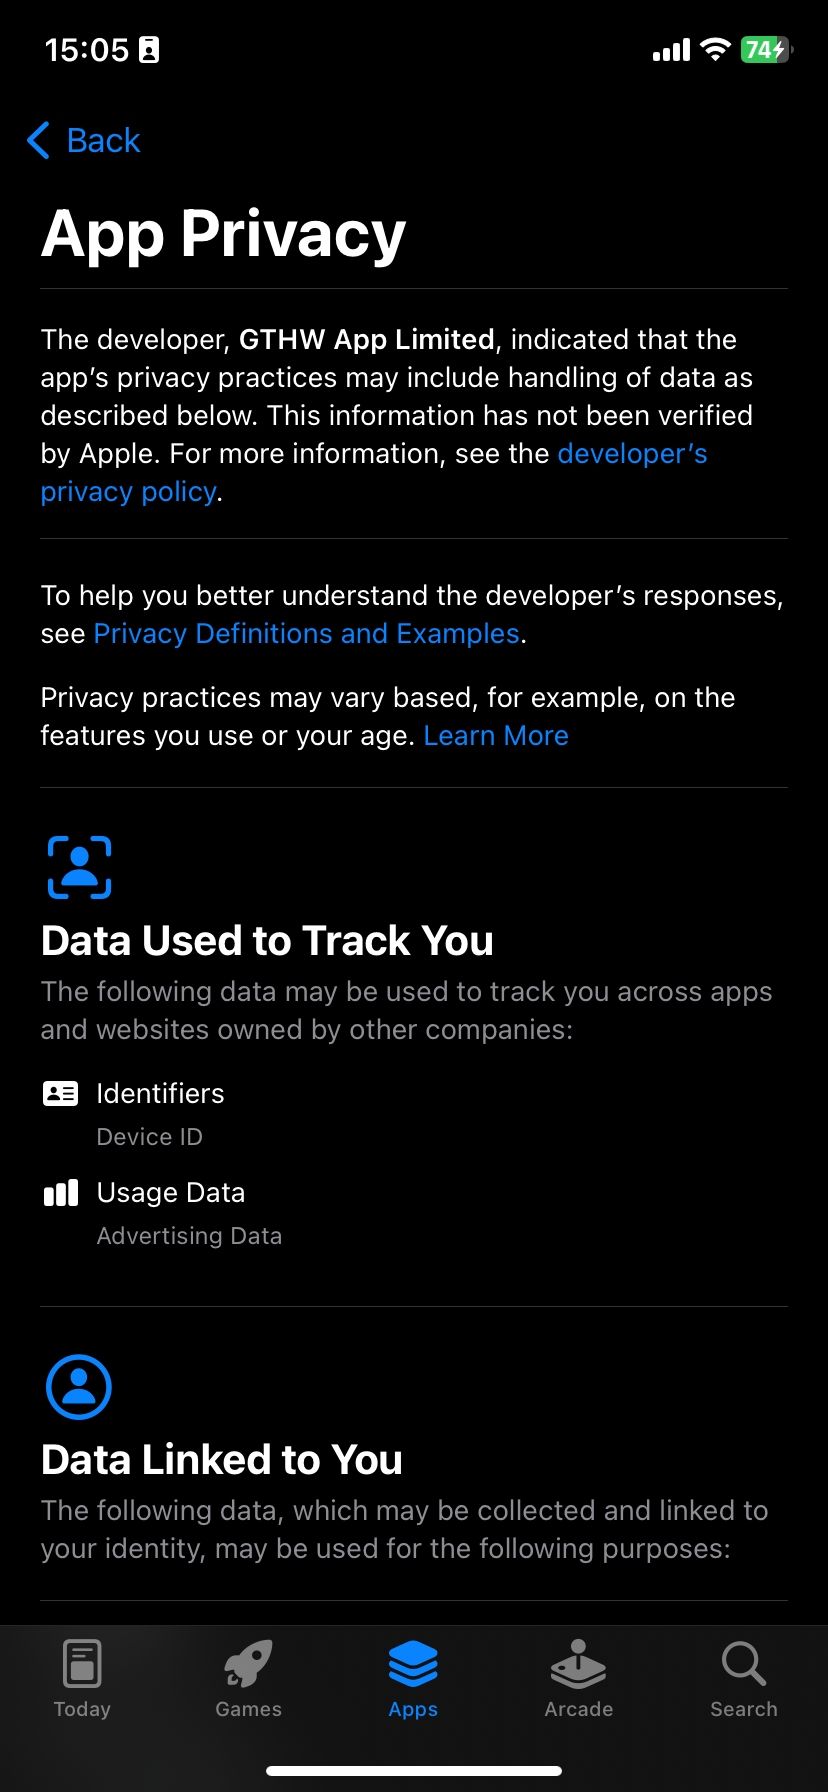Screen dimensions: 828x1792
Task: Tap the Back chevron arrow
Action: [x=38, y=141]
